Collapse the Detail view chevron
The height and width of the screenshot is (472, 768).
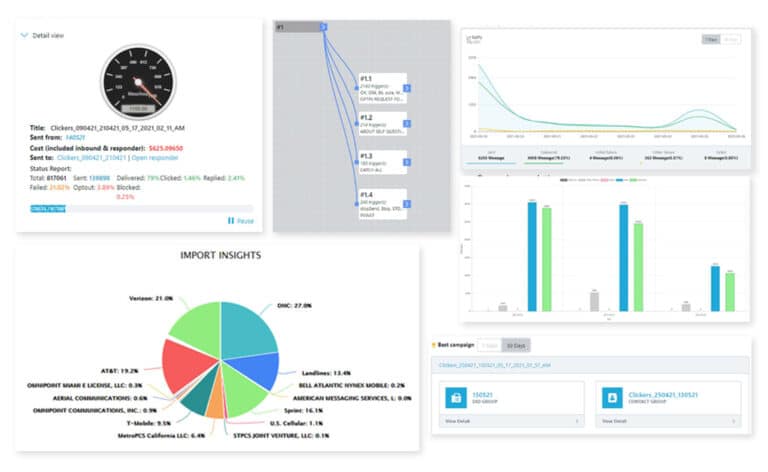[24, 34]
